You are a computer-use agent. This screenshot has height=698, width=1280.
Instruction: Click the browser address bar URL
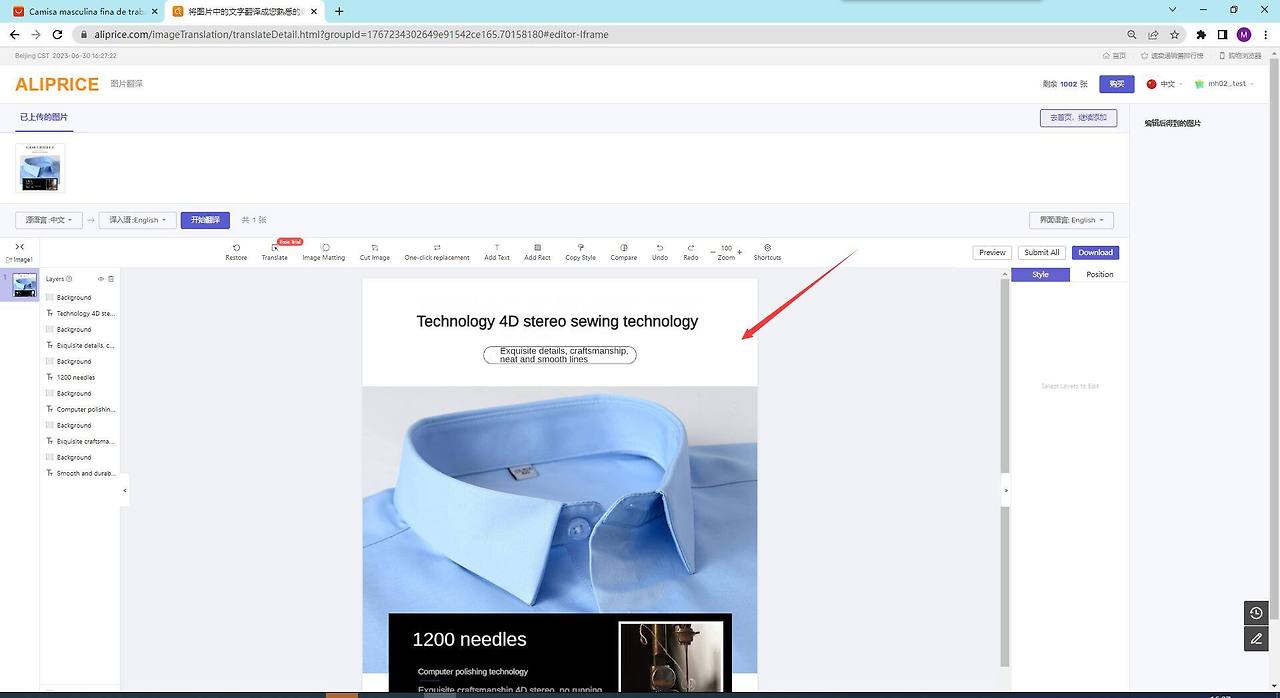tap(350, 34)
